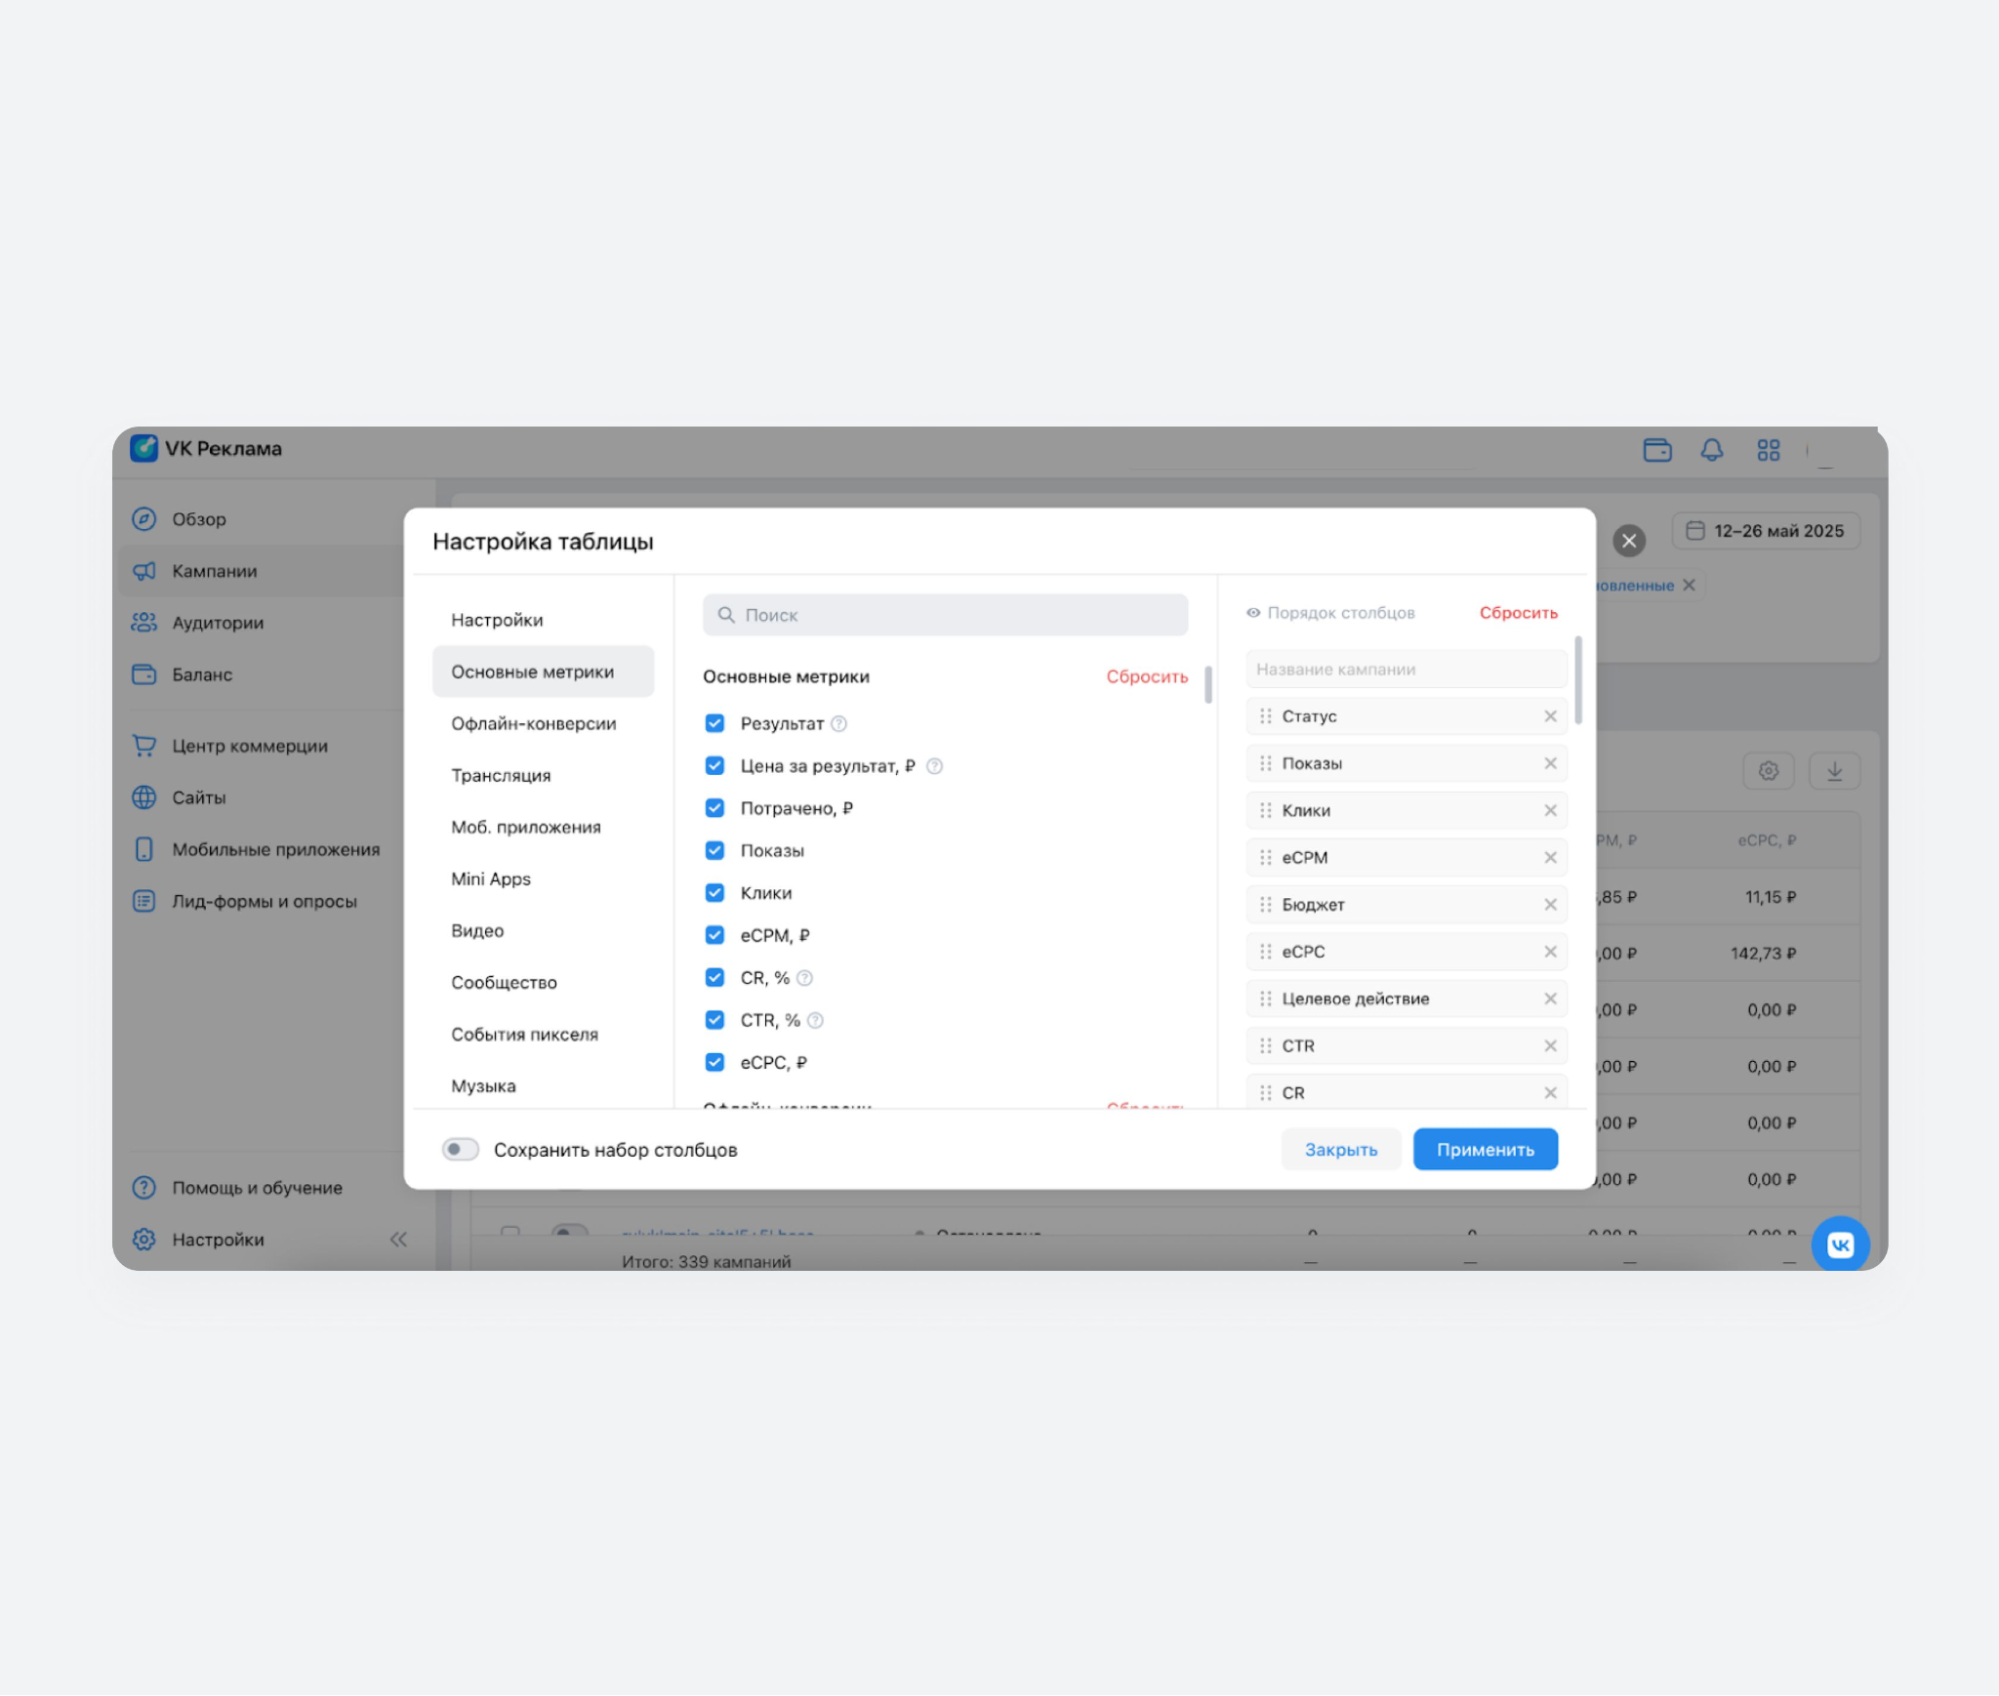Select Основные метрики category
The image size is (1999, 1696).
(543, 672)
